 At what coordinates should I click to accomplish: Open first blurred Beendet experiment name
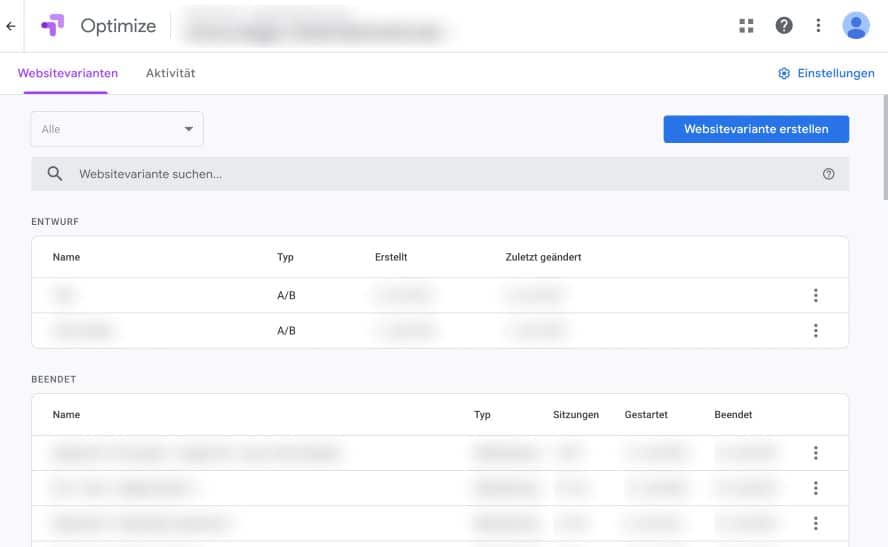coord(197,452)
